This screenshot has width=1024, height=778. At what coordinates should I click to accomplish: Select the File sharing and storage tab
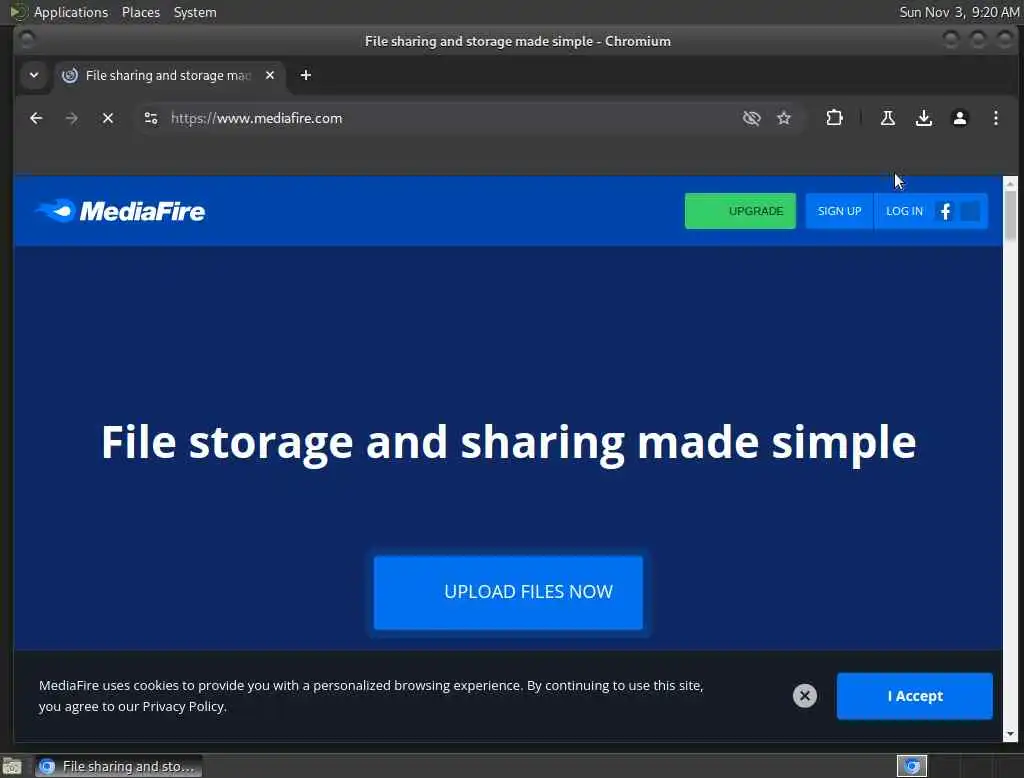coord(169,76)
